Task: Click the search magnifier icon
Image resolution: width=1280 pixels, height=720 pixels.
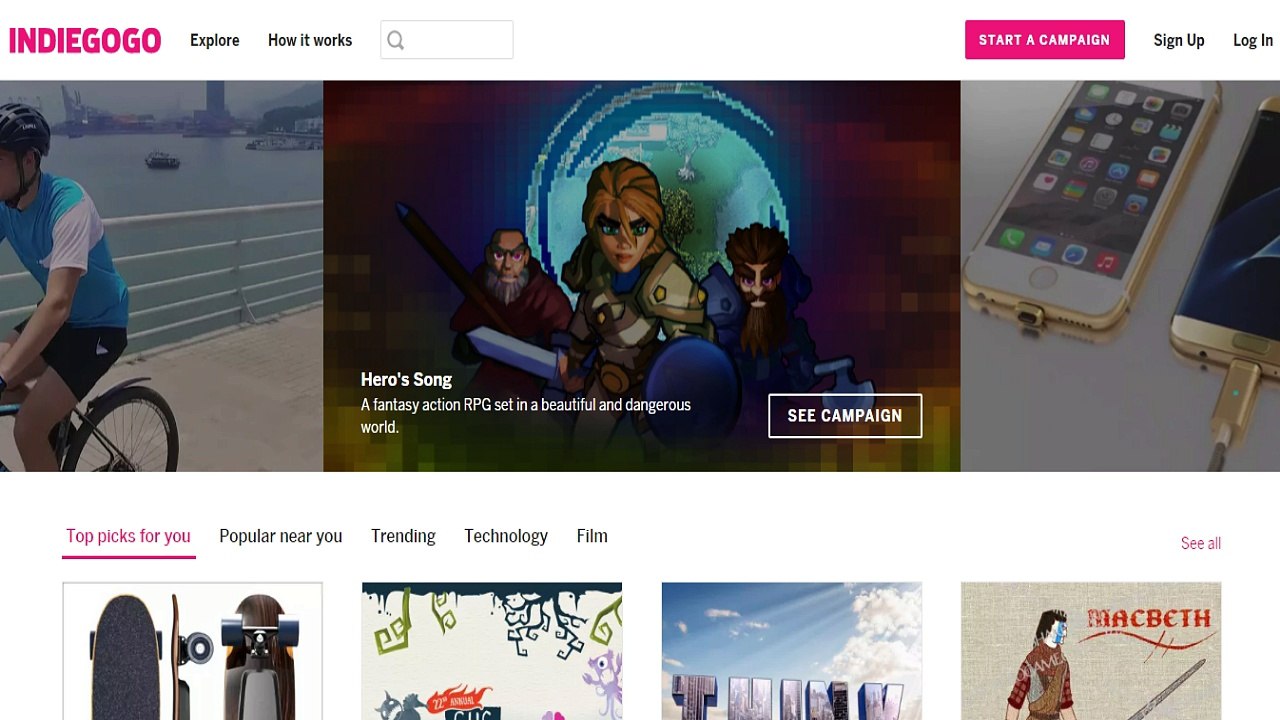Action: point(396,40)
